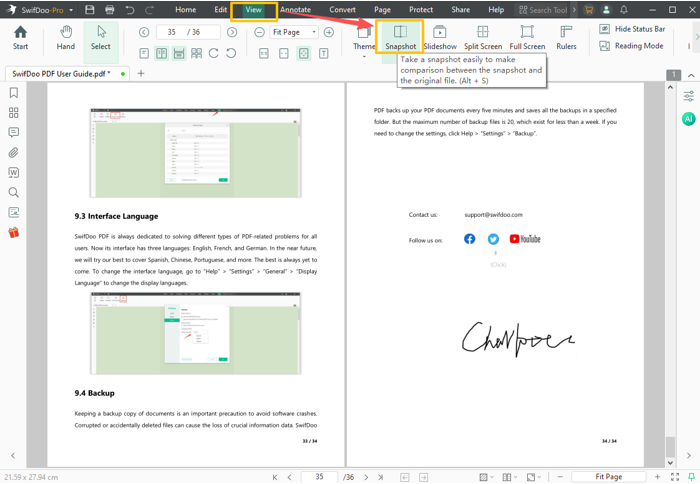Open the shopping cart icon
Viewport: 700px width, 484px height.
point(589,9)
